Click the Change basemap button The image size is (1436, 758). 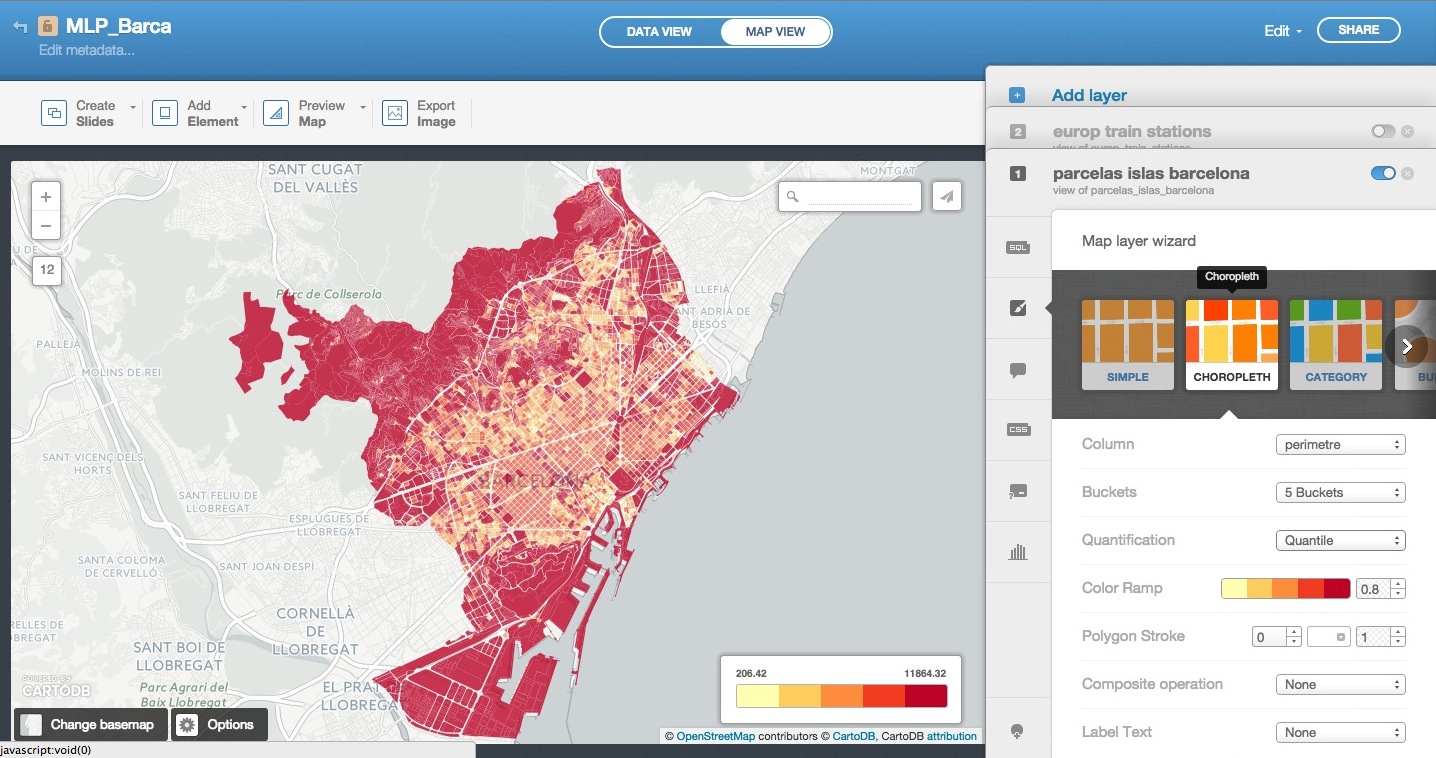tap(90, 724)
